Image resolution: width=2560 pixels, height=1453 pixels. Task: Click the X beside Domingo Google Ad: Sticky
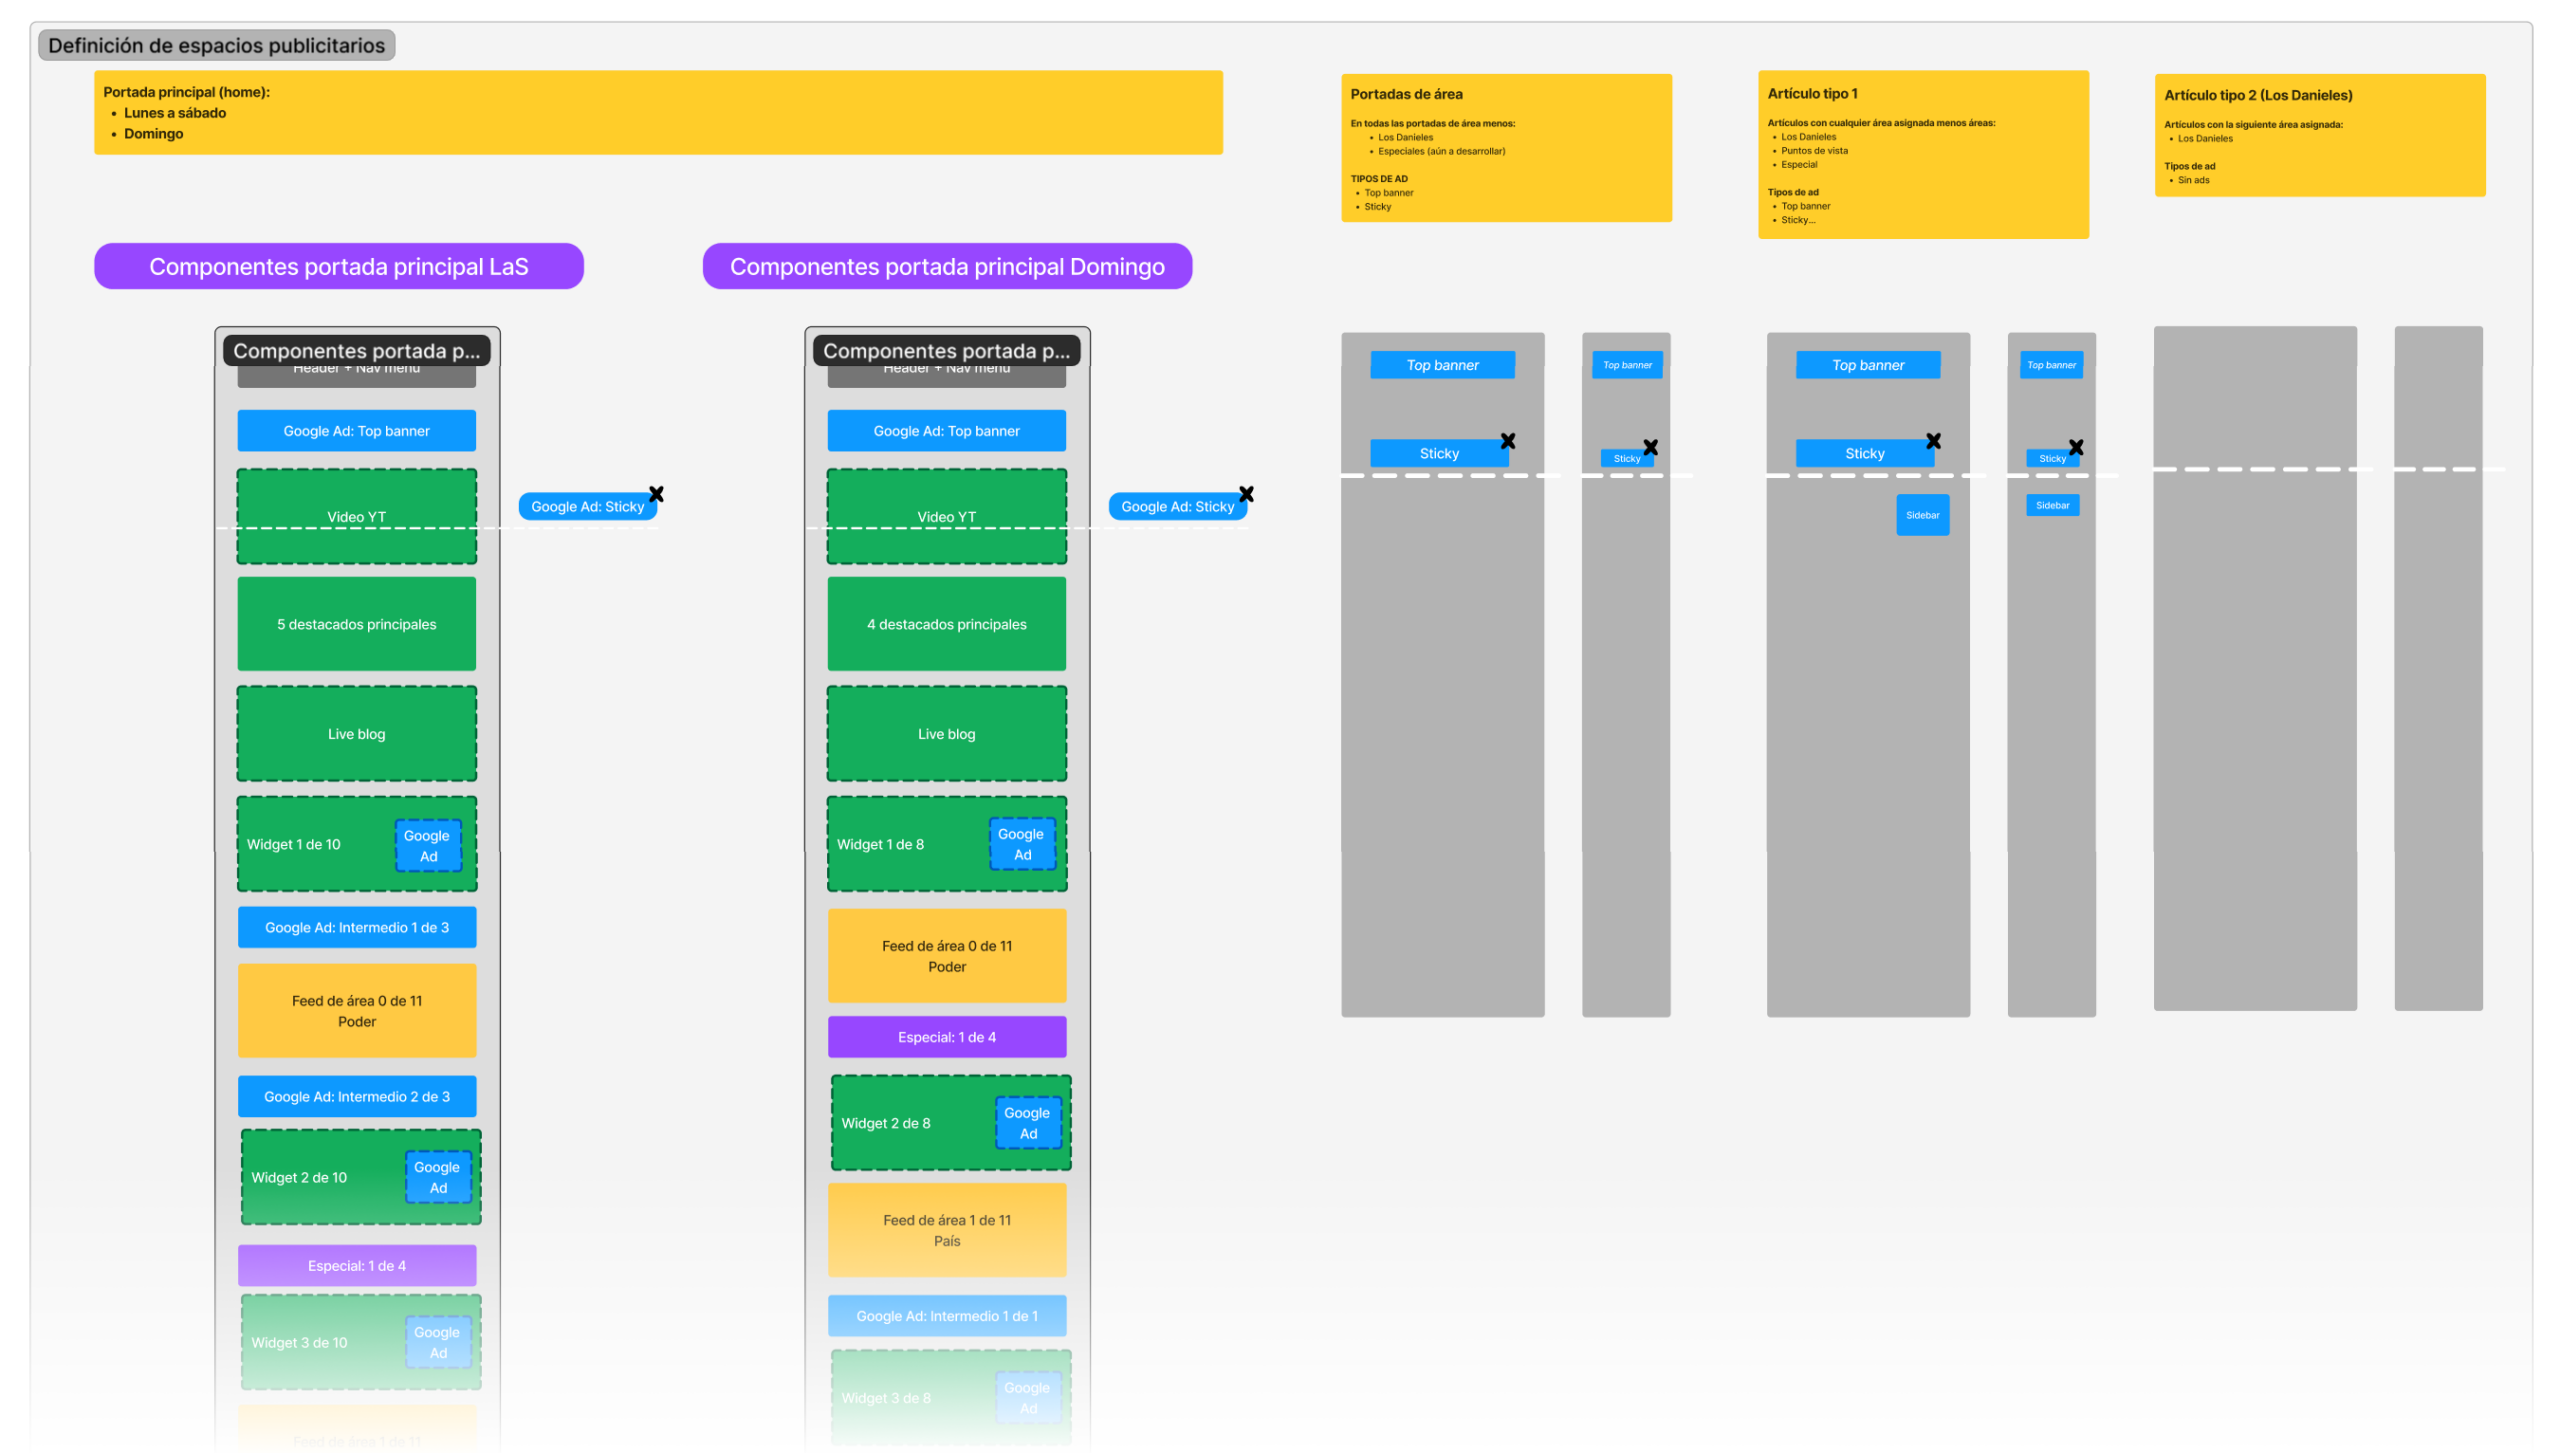(x=1246, y=494)
